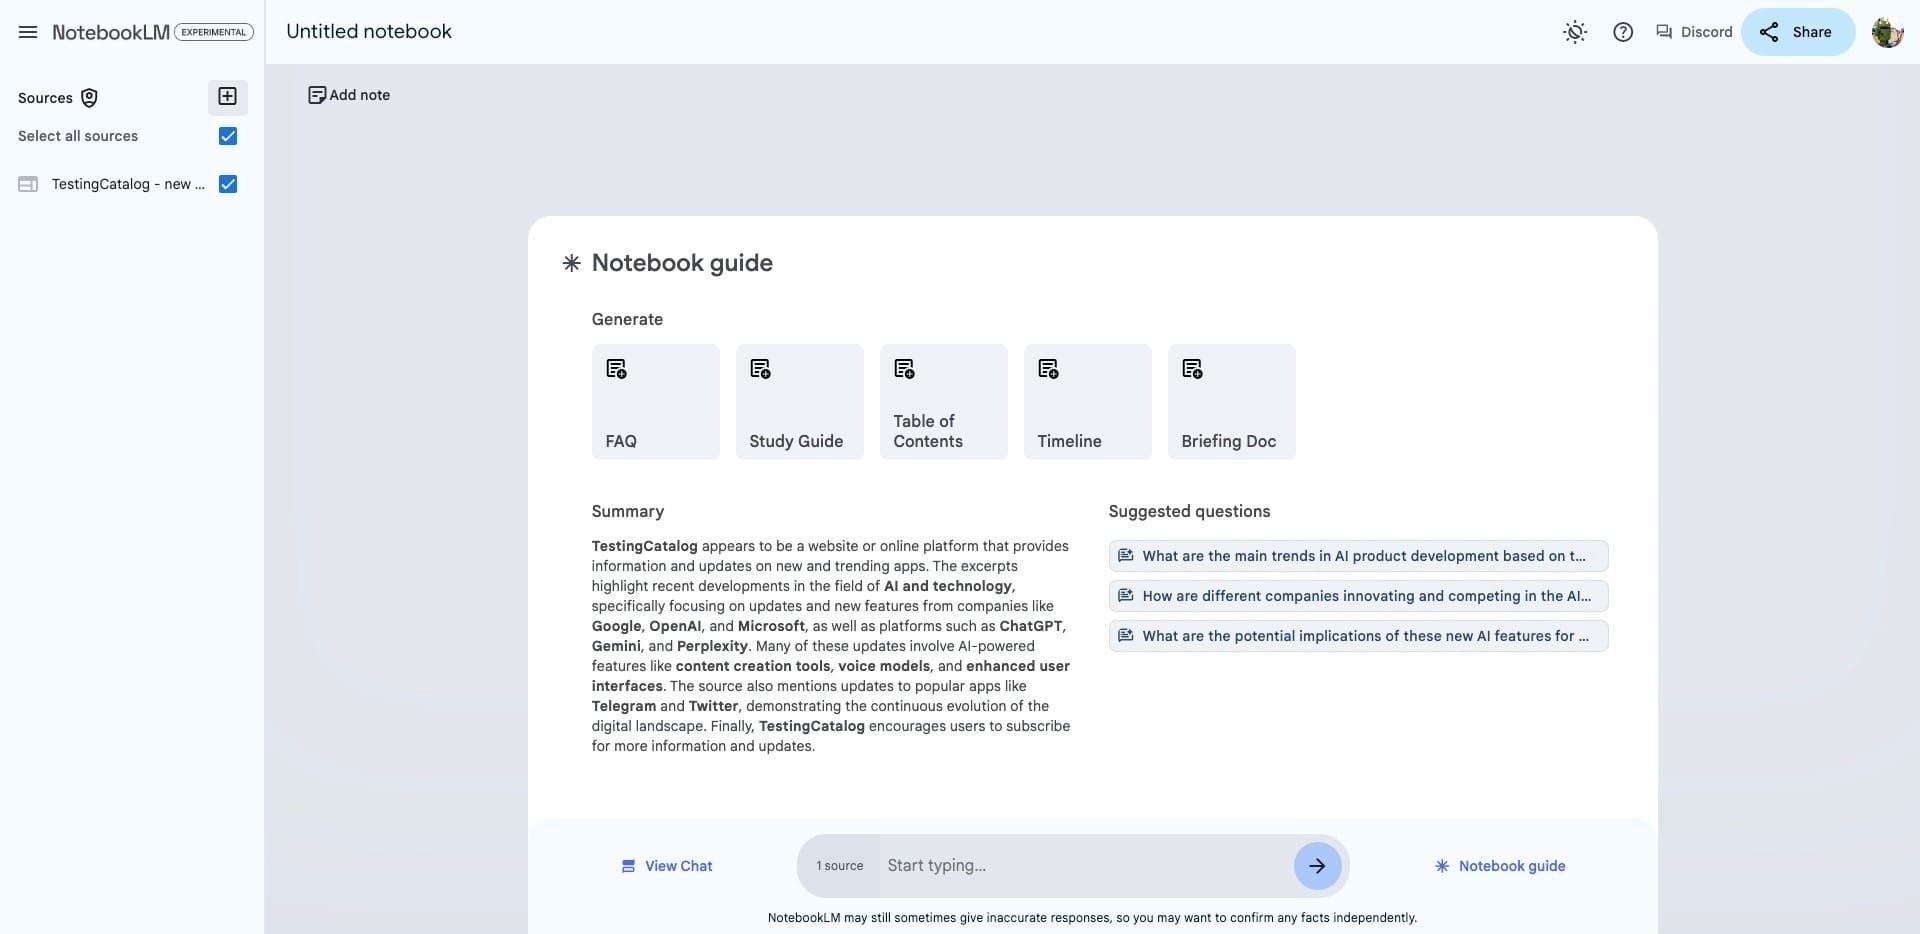1920x934 pixels.
Task: Click the Notebook guide heading asterisk icon
Action: tap(571, 263)
